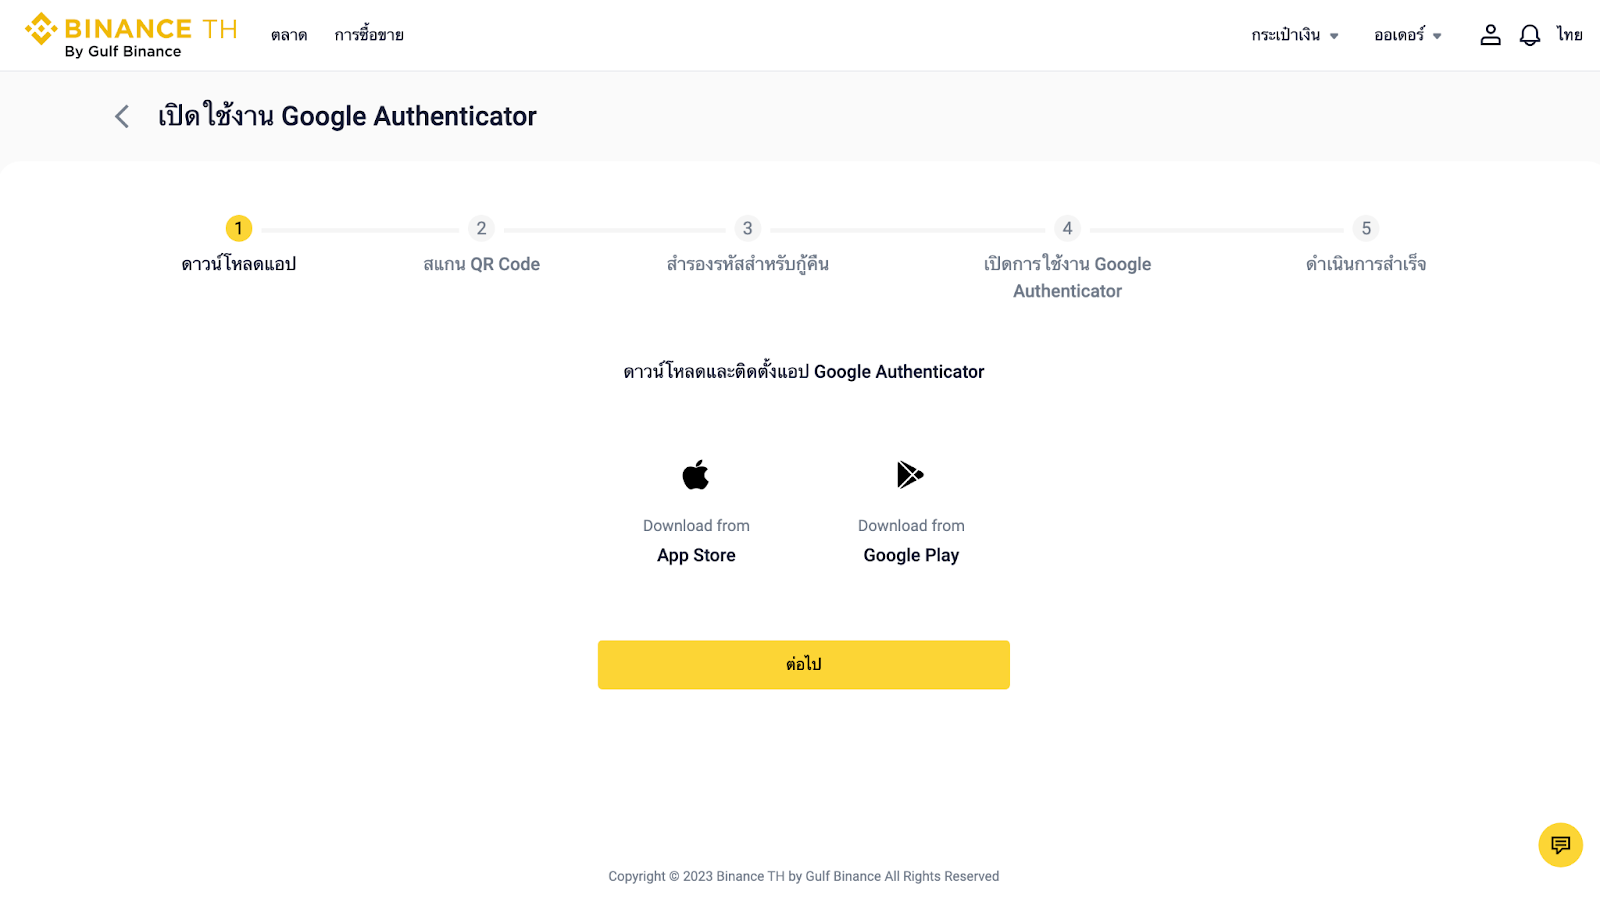Open the ตลาด market menu

pos(289,35)
